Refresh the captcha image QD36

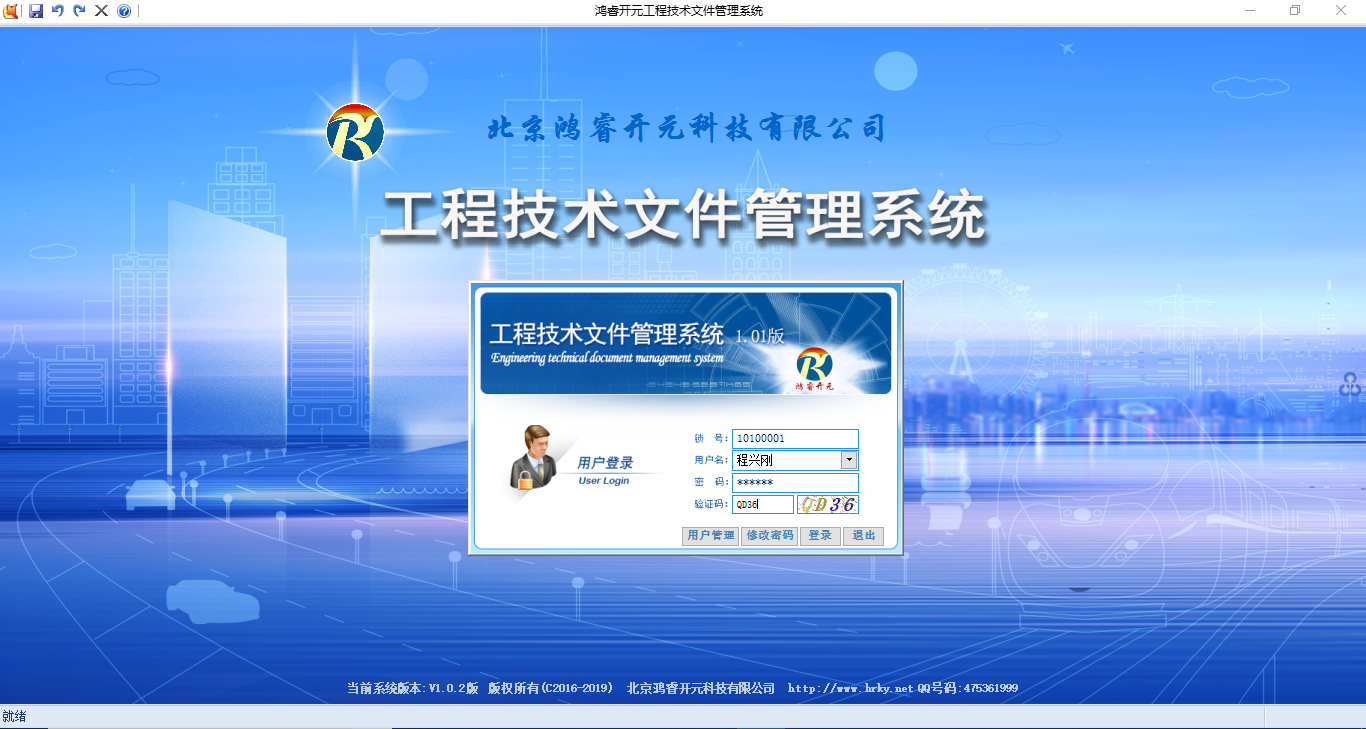tap(828, 505)
